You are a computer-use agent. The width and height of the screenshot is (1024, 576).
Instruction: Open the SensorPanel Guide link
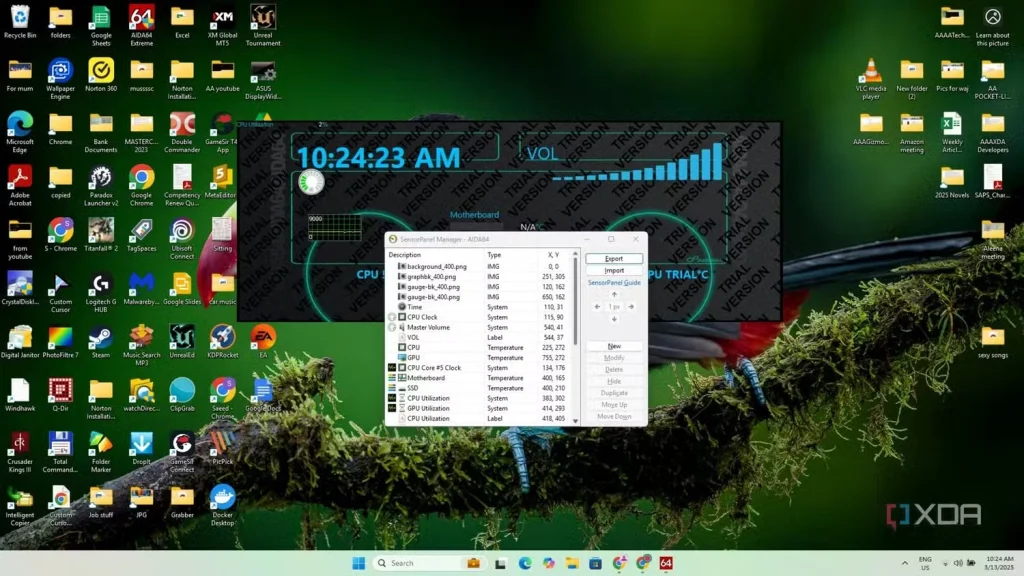(613, 283)
